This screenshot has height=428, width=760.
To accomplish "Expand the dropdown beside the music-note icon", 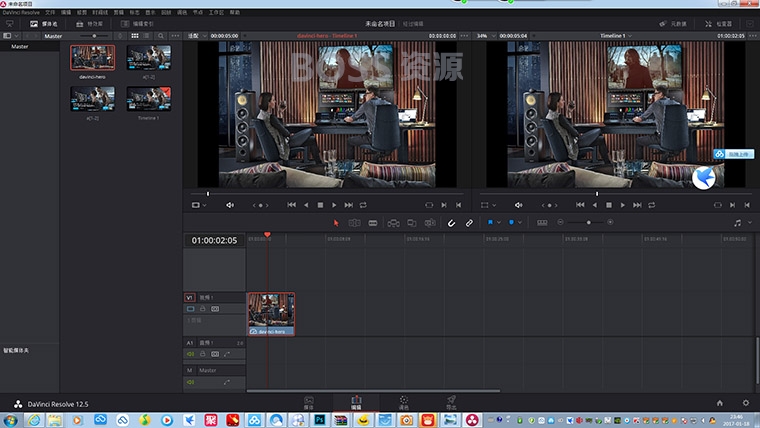I will click(750, 223).
